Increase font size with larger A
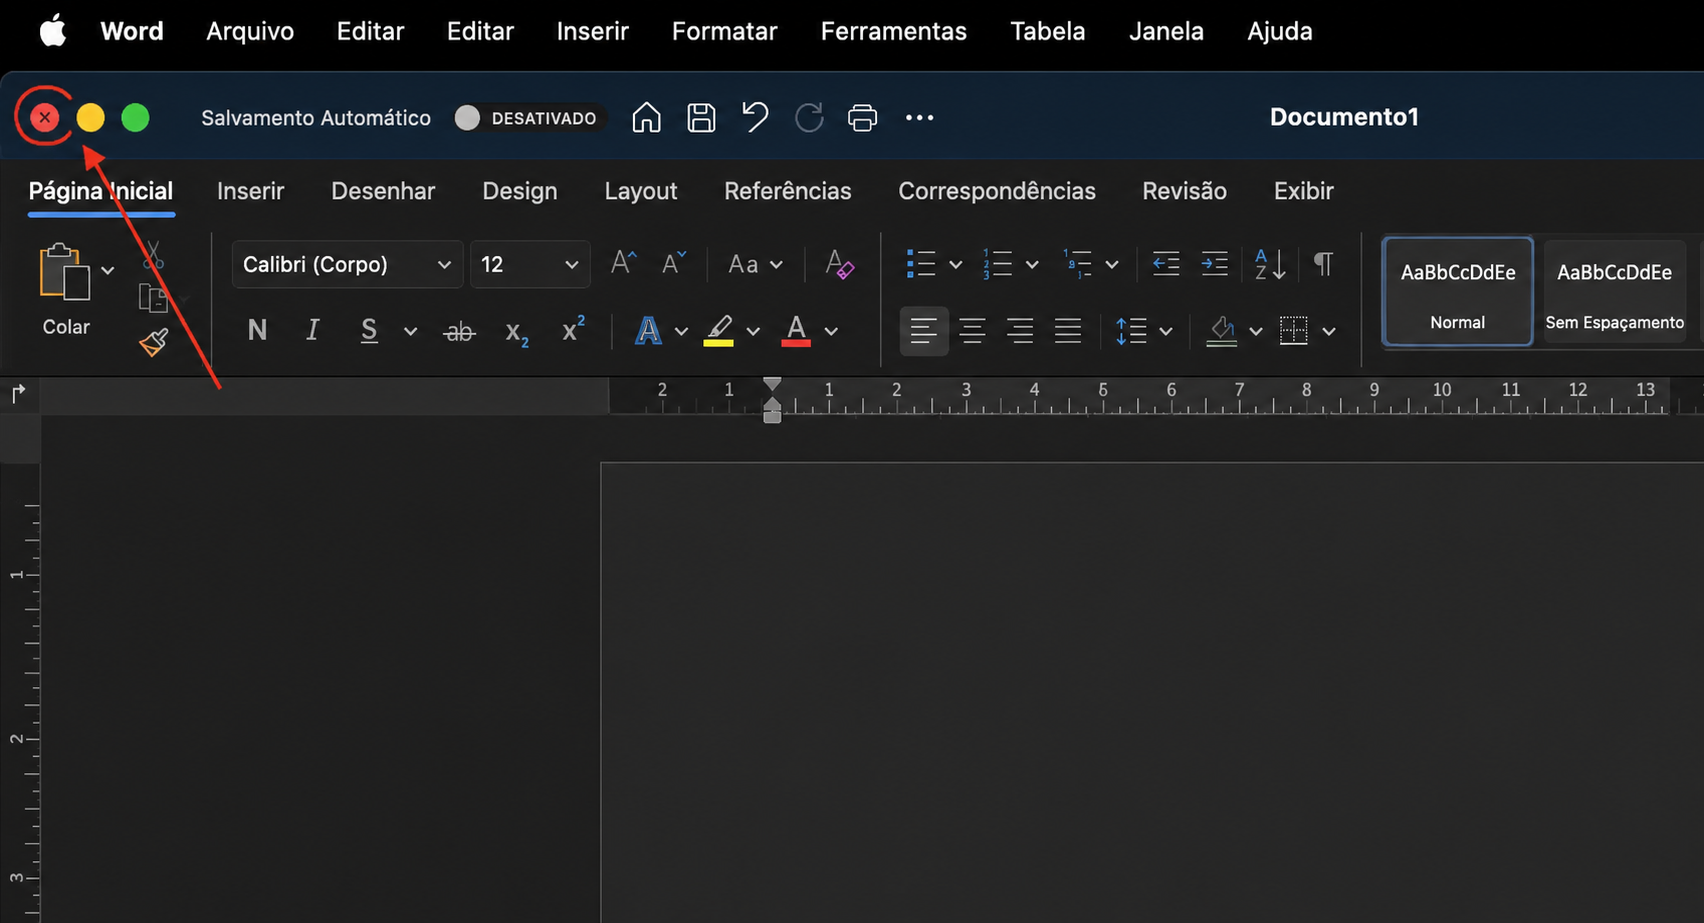 click(623, 263)
